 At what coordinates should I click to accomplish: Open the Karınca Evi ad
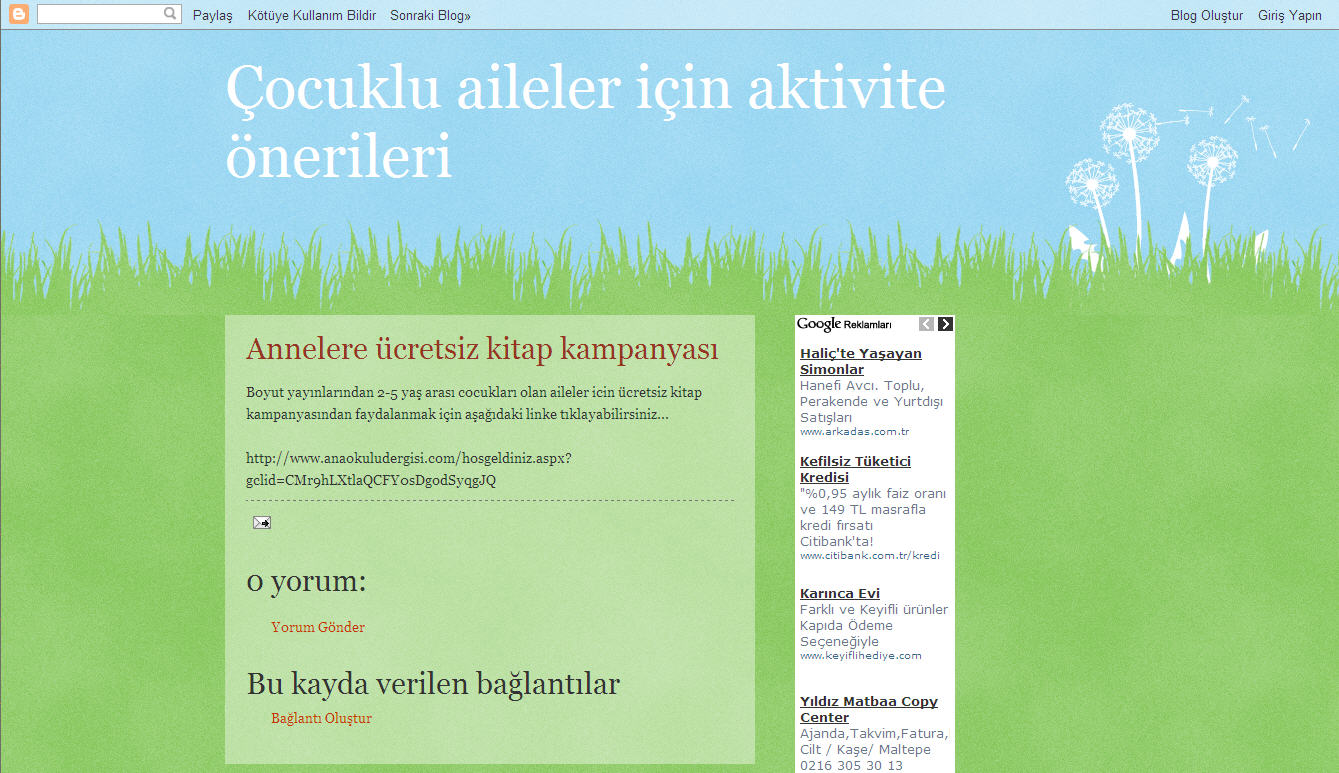click(840, 594)
